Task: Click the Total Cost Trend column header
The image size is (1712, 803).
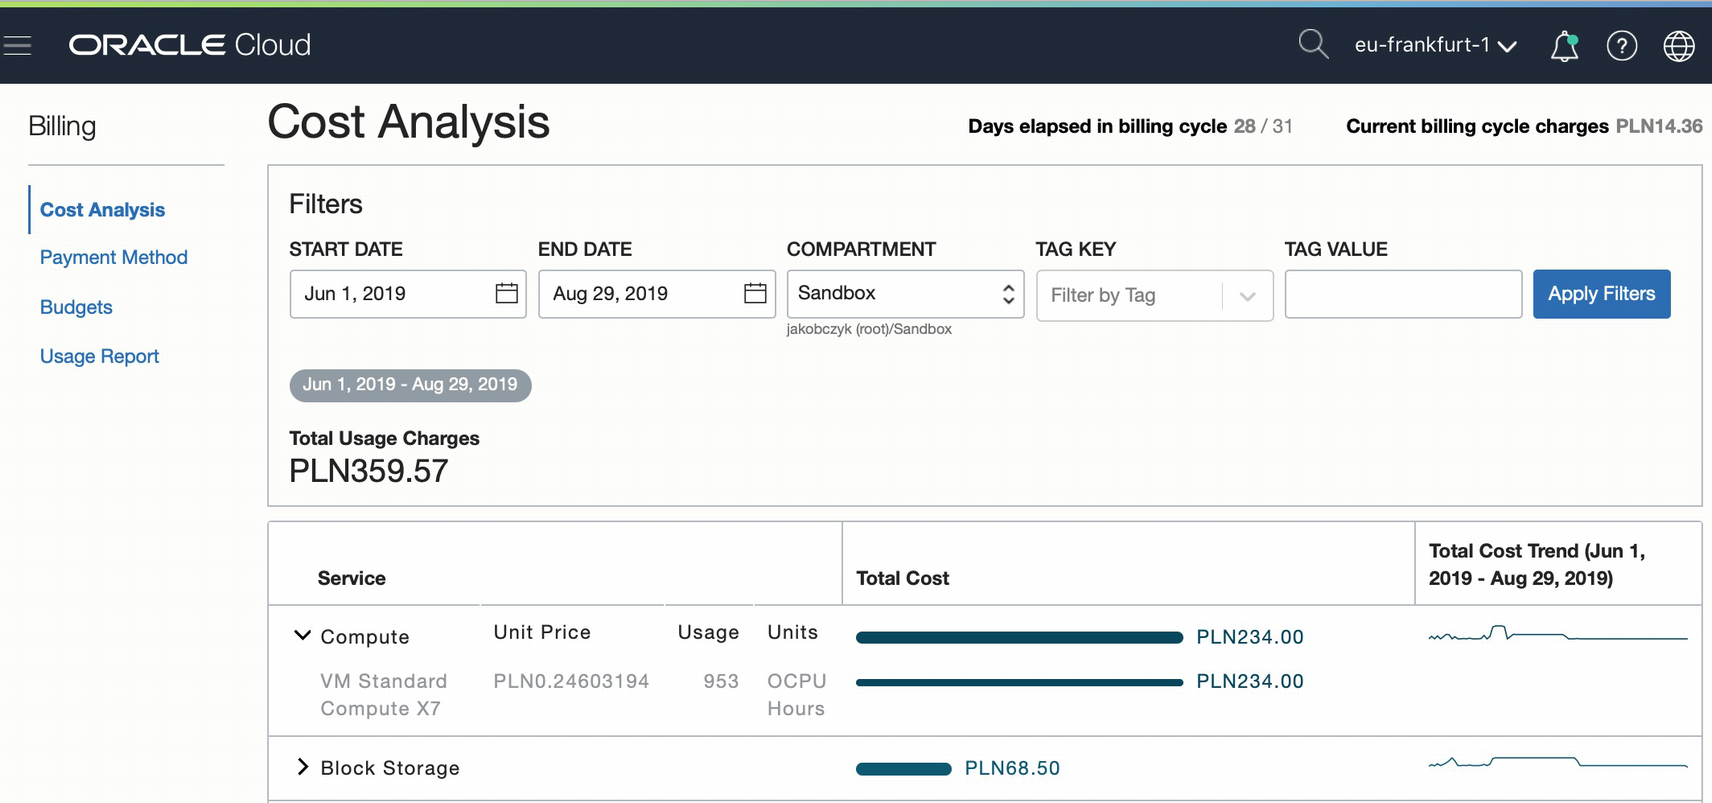Action: (x=1536, y=564)
